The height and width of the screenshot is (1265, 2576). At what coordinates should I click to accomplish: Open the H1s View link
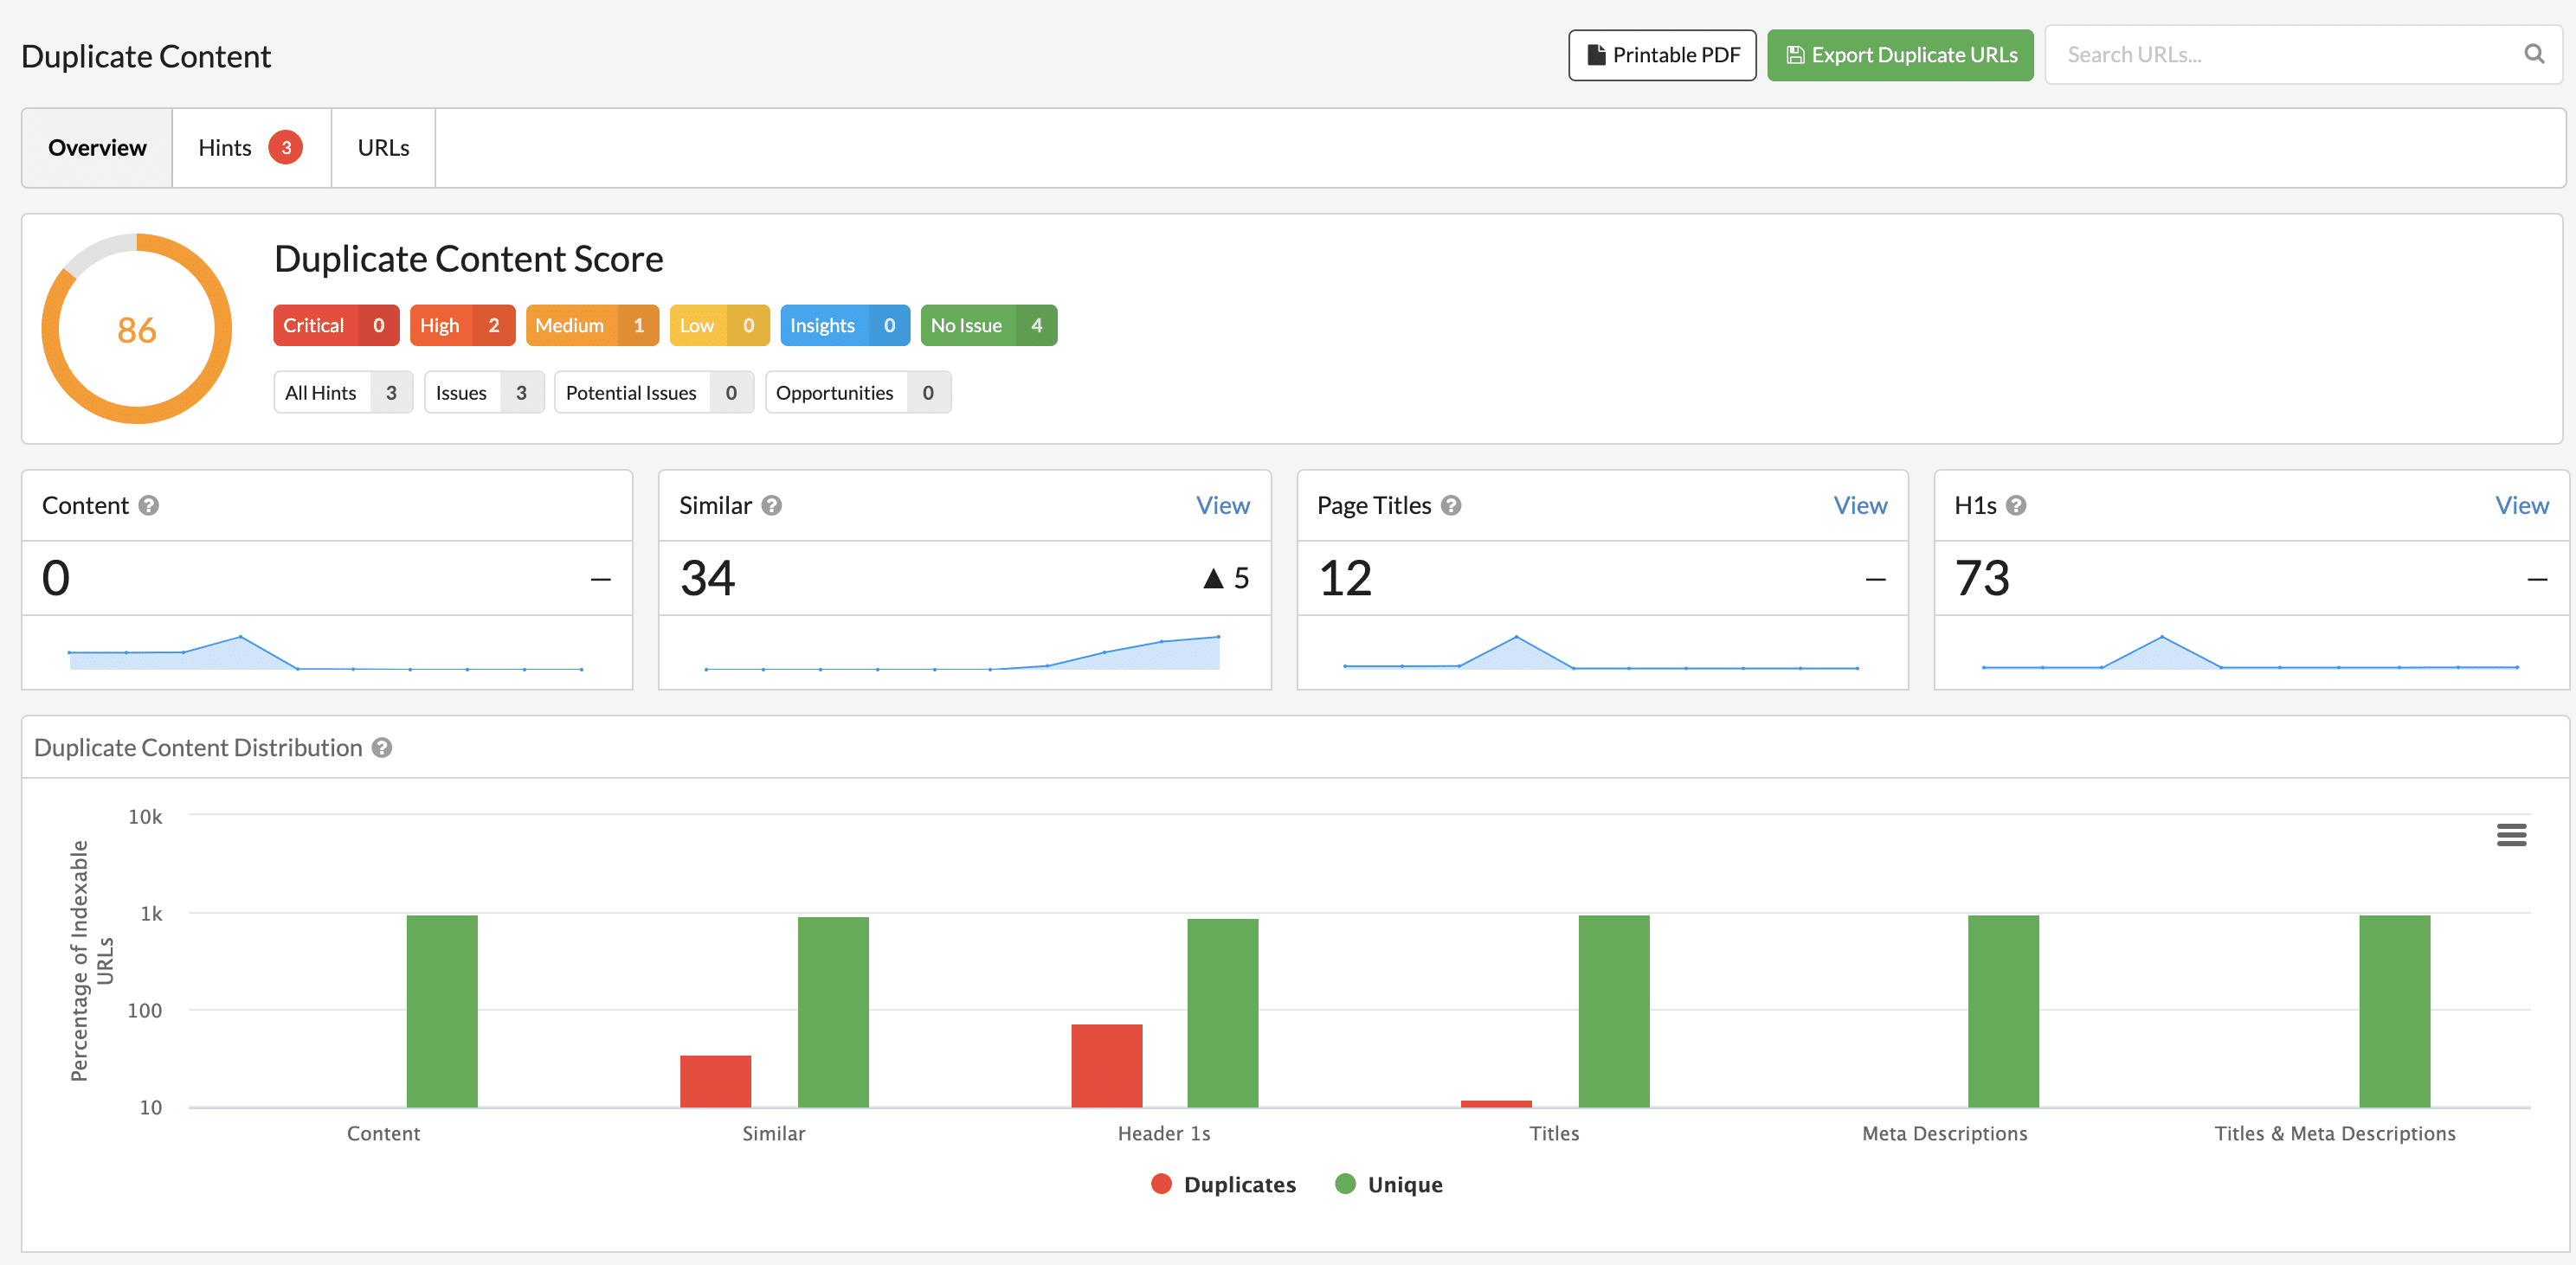[x=2520, y=506]
